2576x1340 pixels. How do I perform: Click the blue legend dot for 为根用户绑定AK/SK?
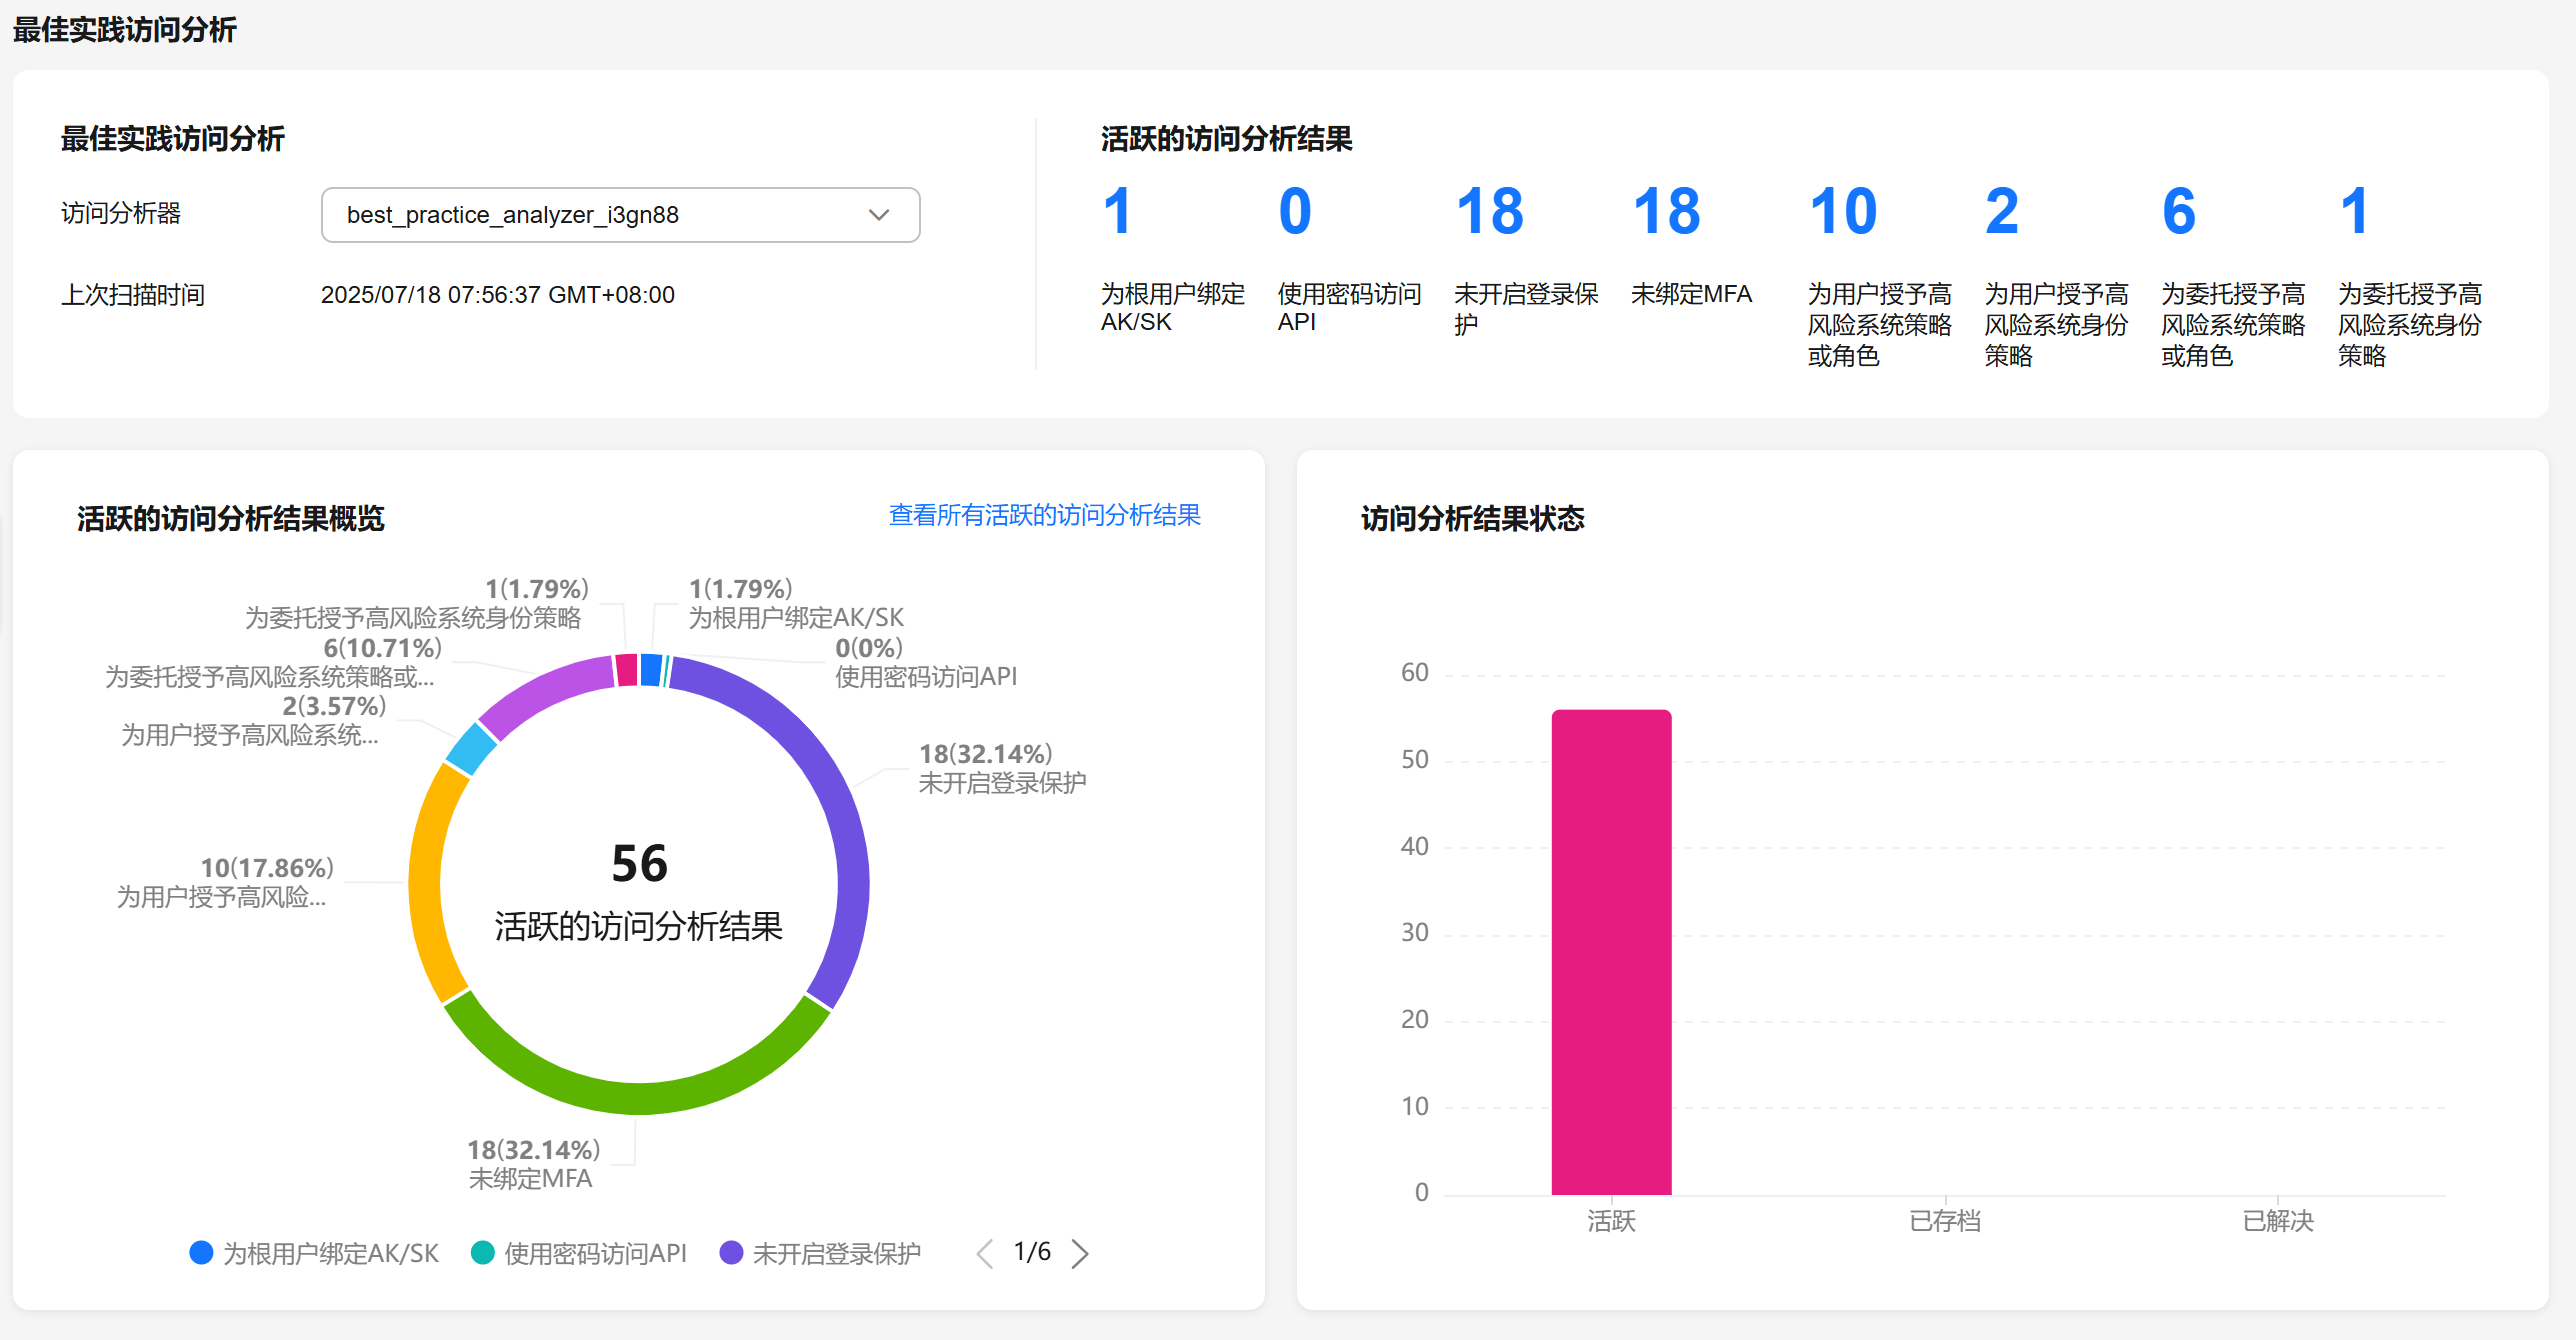pos(201,1253)
